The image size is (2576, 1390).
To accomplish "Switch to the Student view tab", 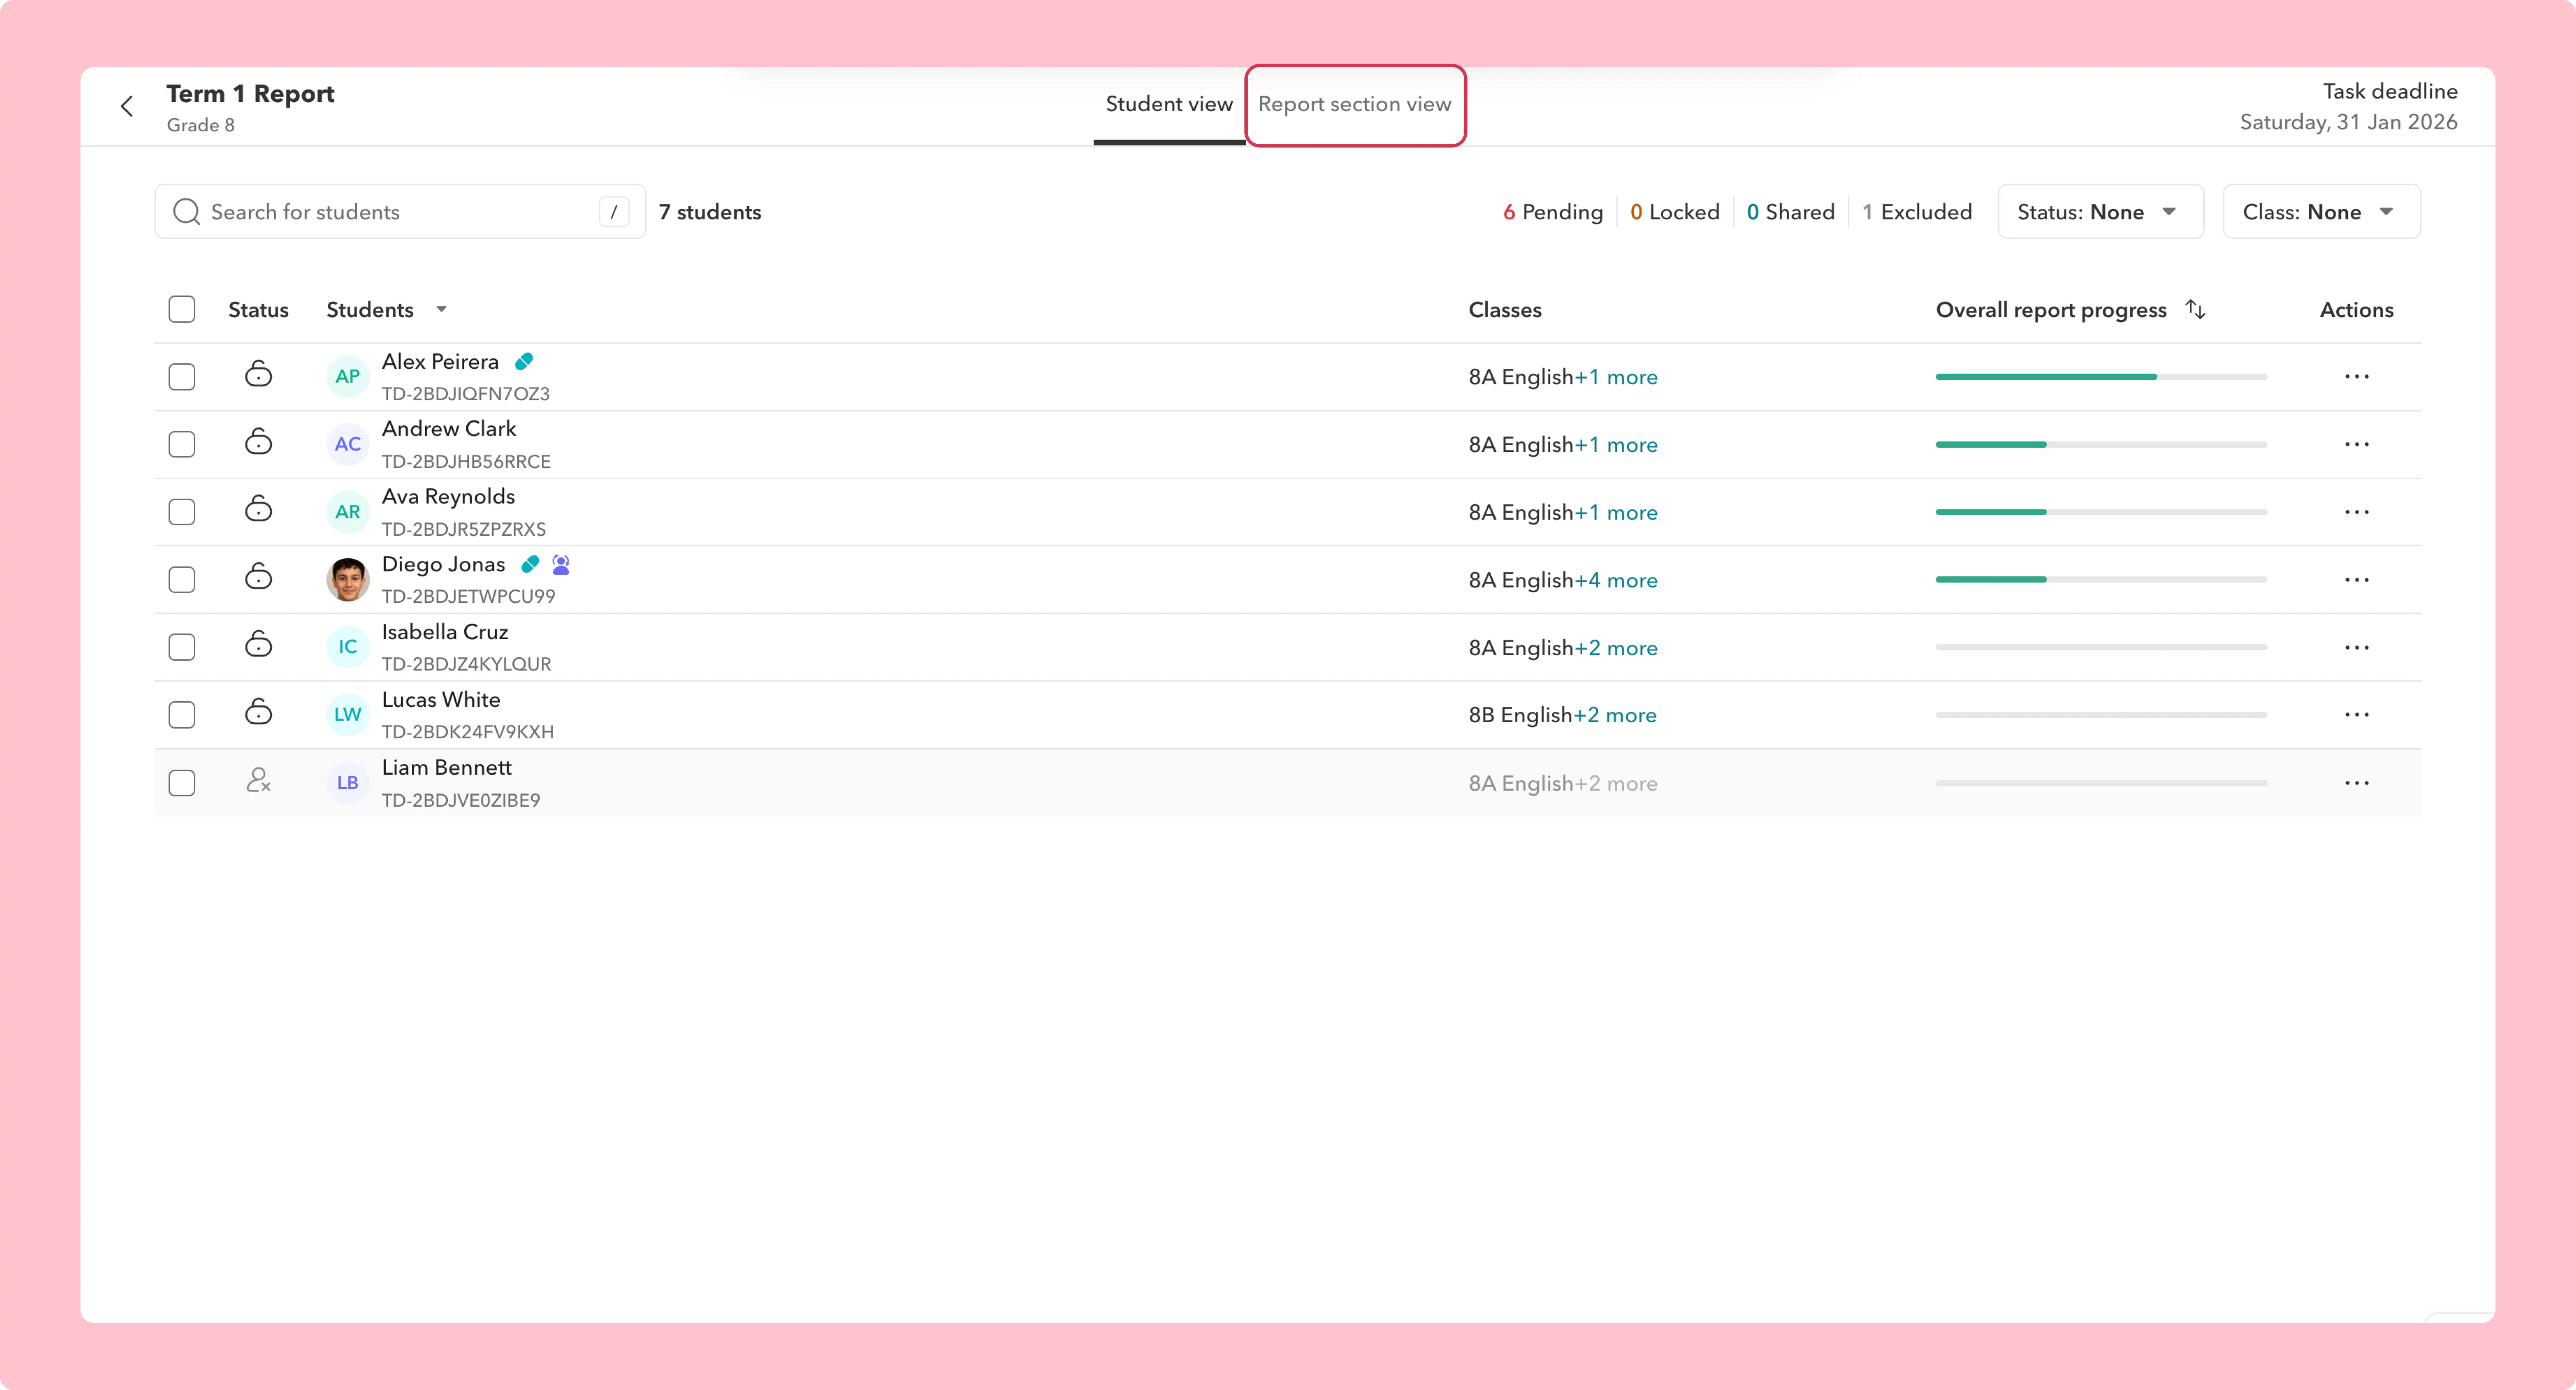I will point(1169,104).
